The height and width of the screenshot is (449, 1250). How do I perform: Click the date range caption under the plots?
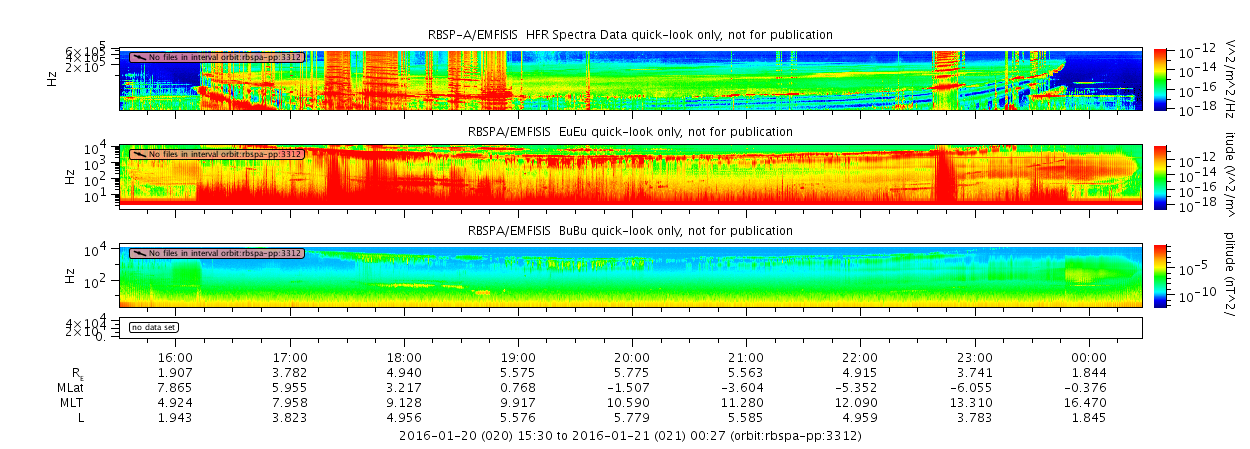[x=630, y=436]
